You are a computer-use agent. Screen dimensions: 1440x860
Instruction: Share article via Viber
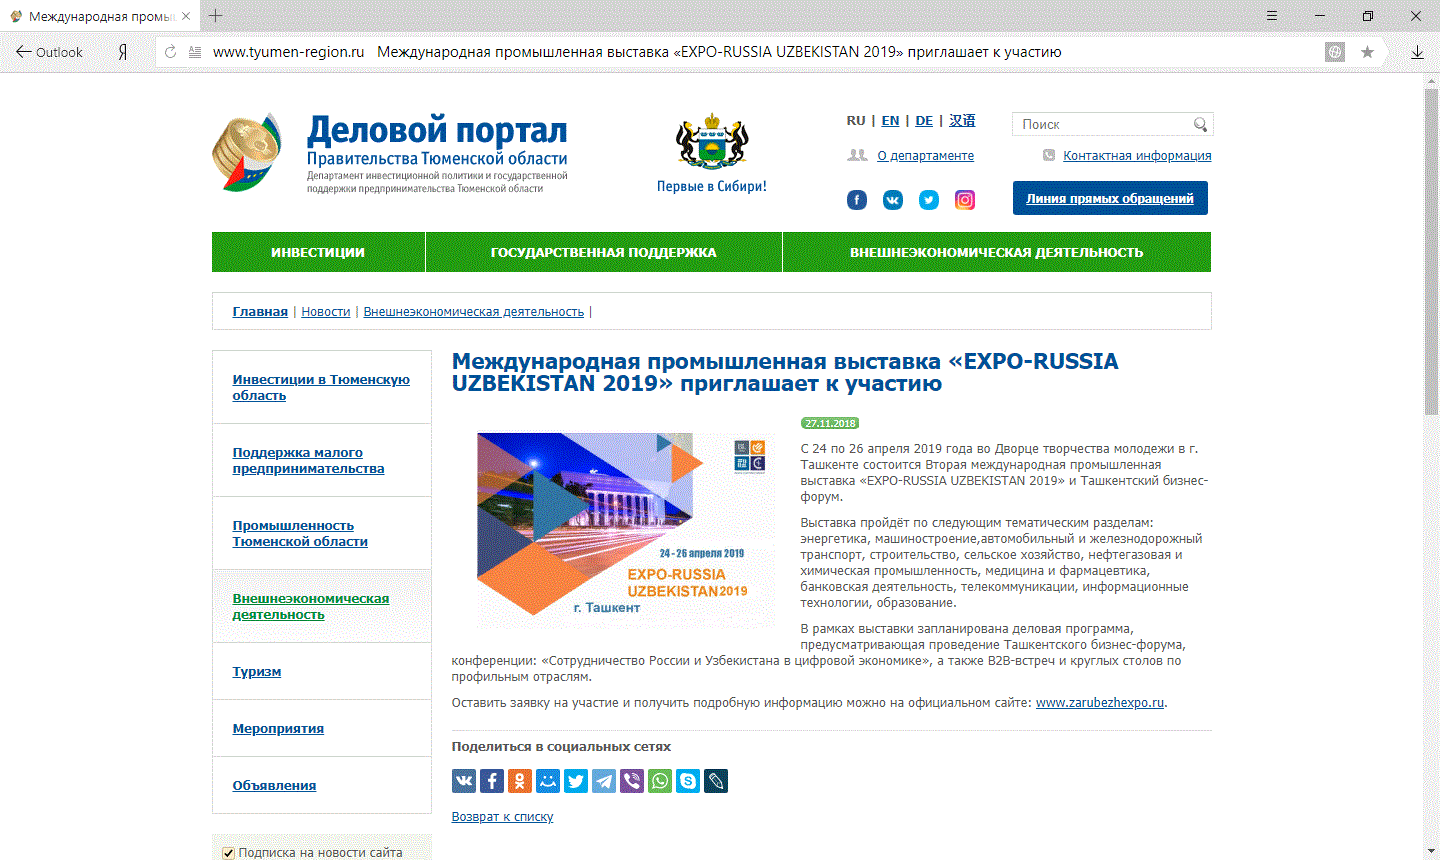(x=632, y=781)
